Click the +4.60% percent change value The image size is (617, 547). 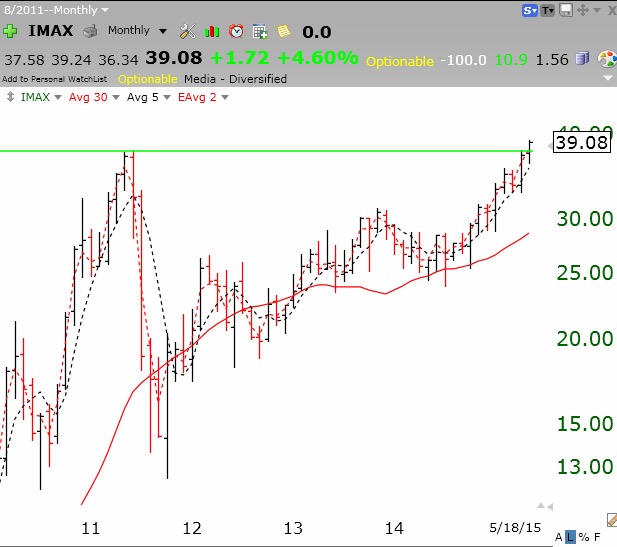coord(318,58)
